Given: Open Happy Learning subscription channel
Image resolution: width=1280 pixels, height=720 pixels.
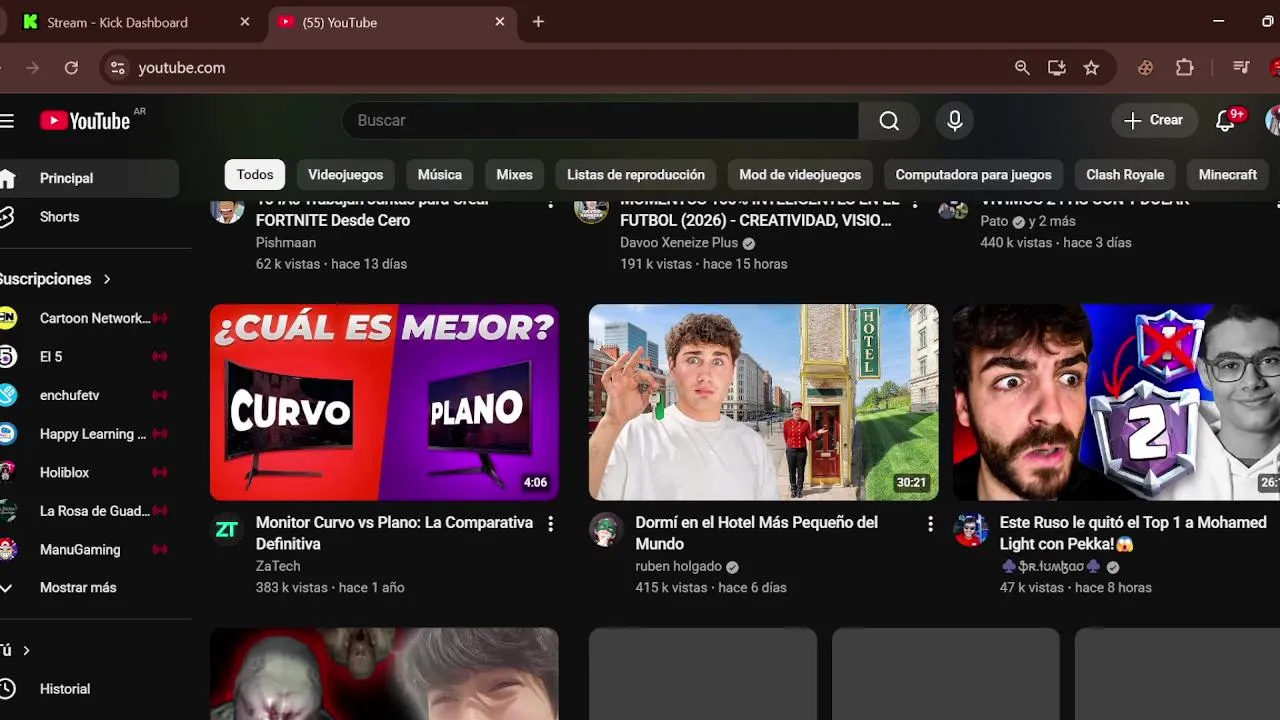Looking at the screenshot, I should [88, 434].
